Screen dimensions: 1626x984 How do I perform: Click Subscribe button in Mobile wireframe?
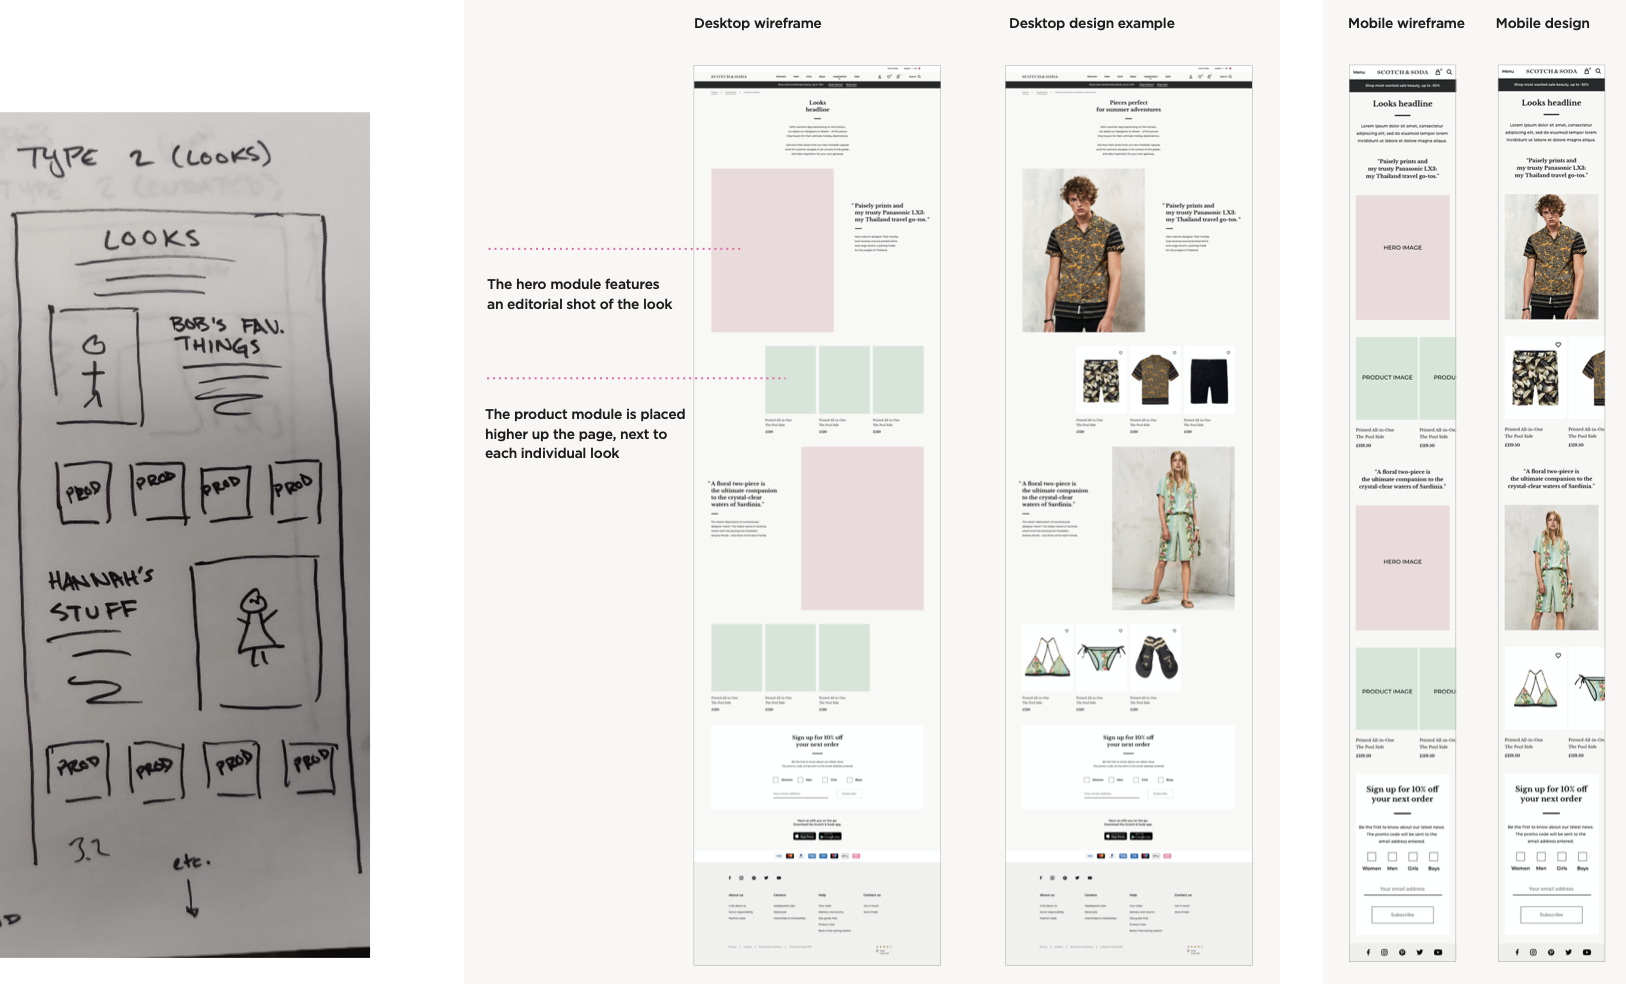point(1403,915)
